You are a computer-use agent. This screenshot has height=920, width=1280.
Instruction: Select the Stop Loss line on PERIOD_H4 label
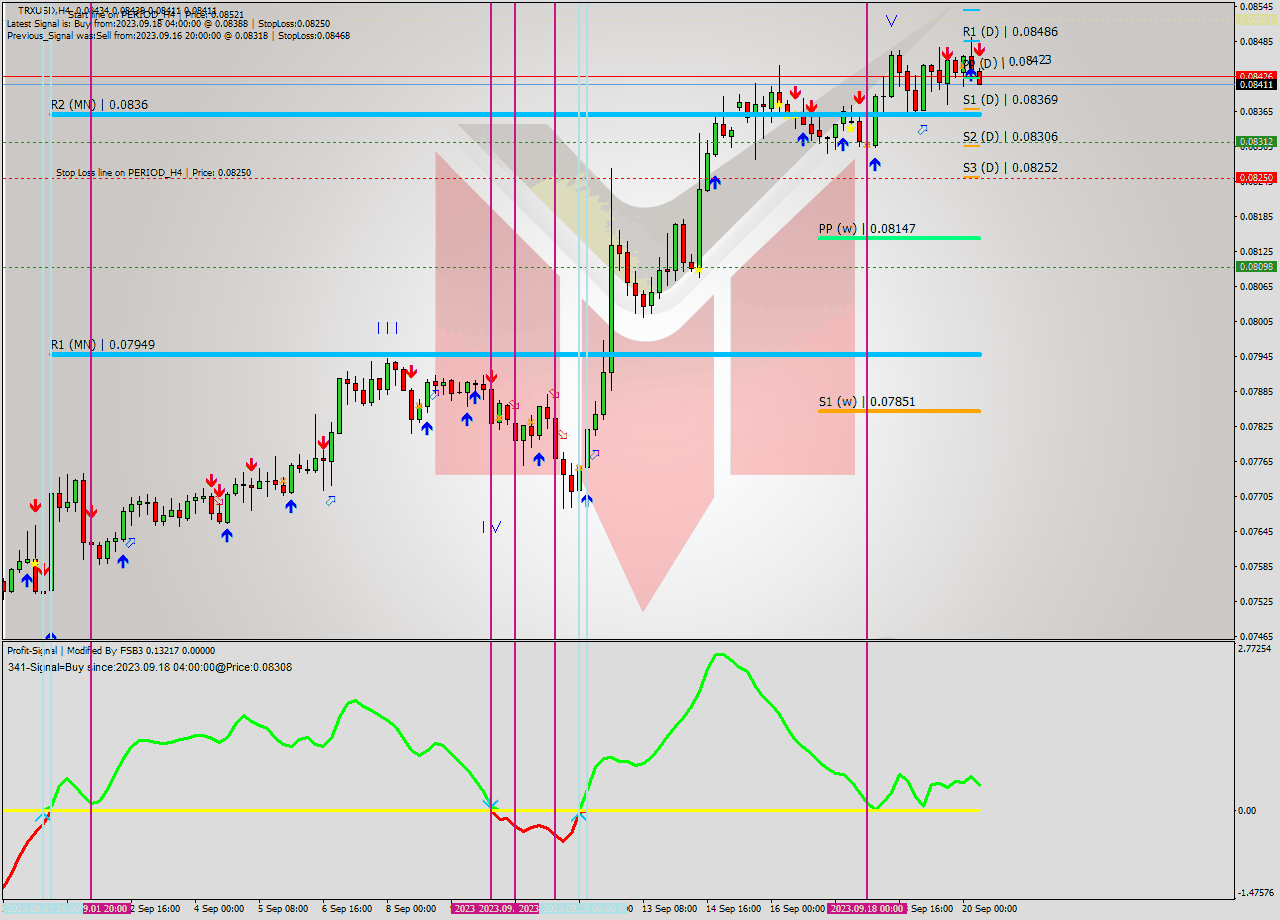(153, 173)
